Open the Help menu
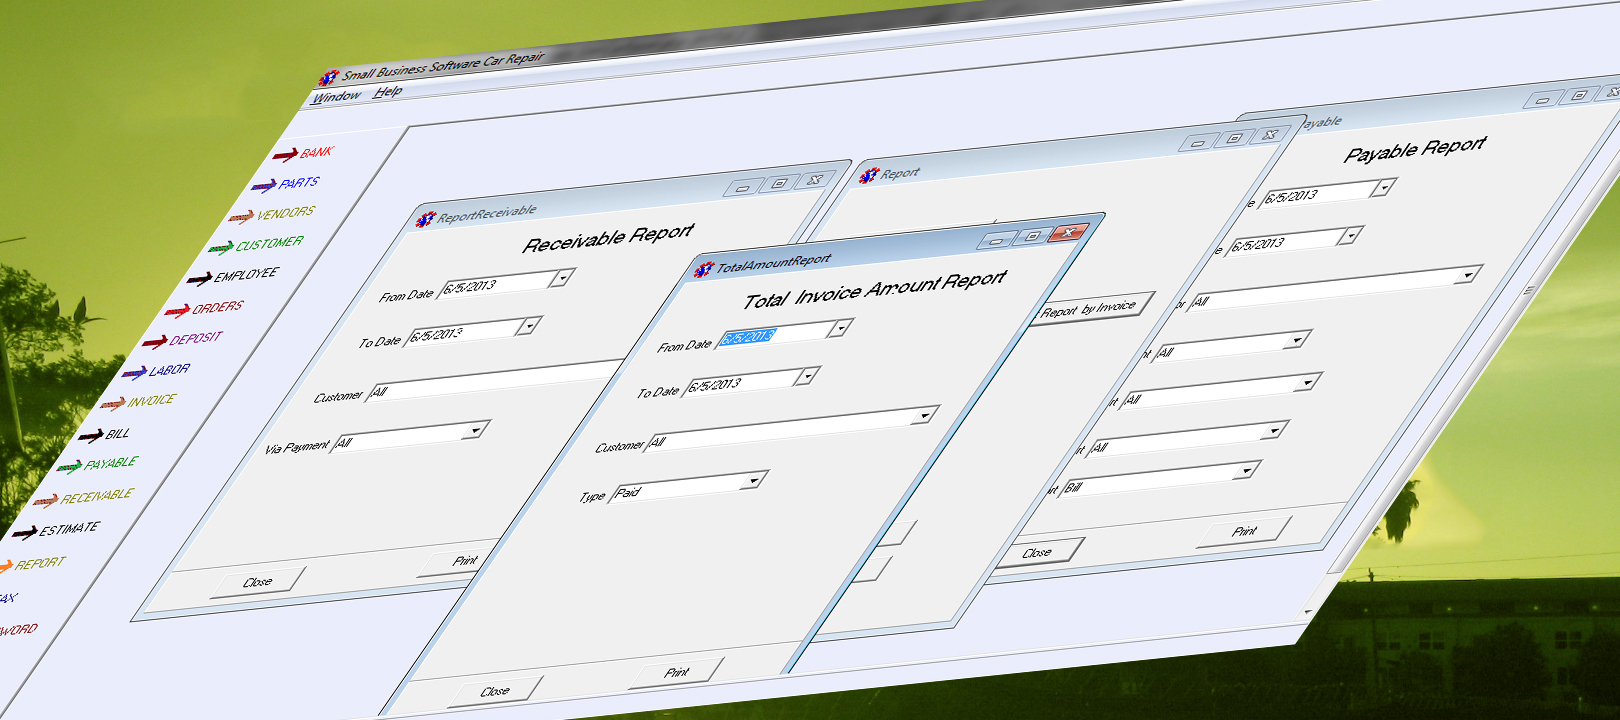The height and width of the screenshot is (720, 1620). [x=387, y=92]
